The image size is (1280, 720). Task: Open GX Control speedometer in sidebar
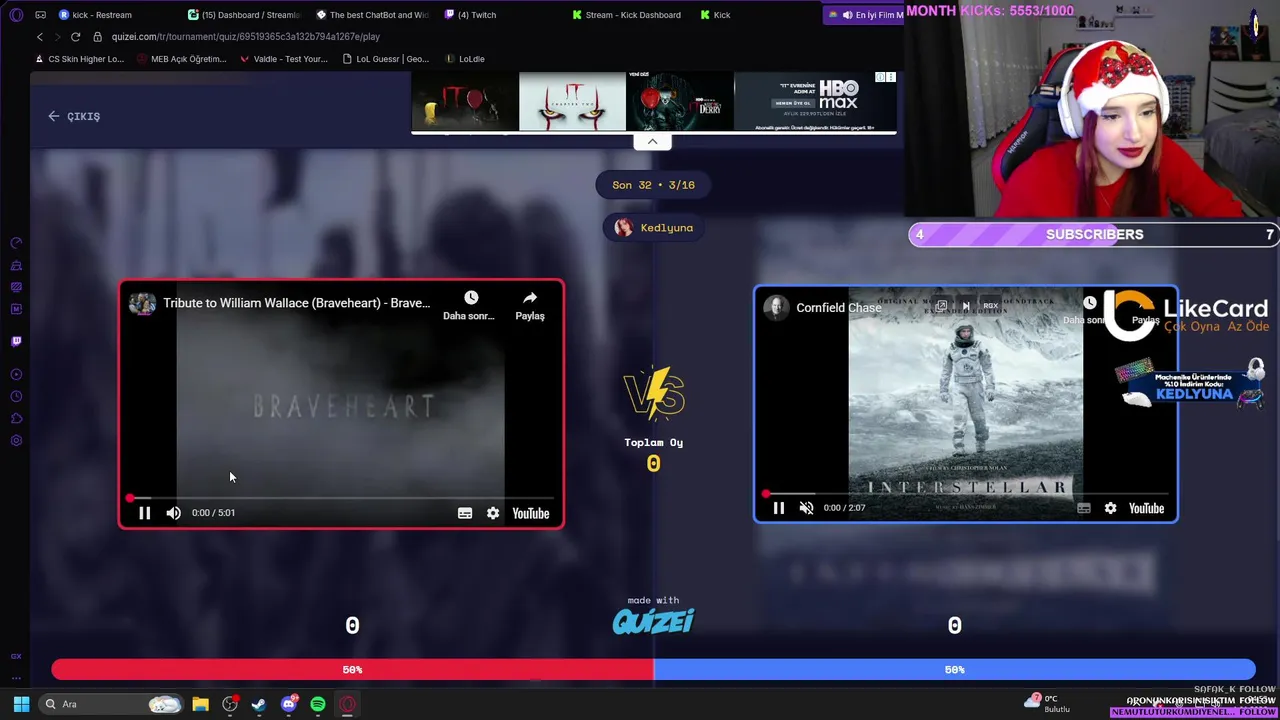[x=16, y=243]
